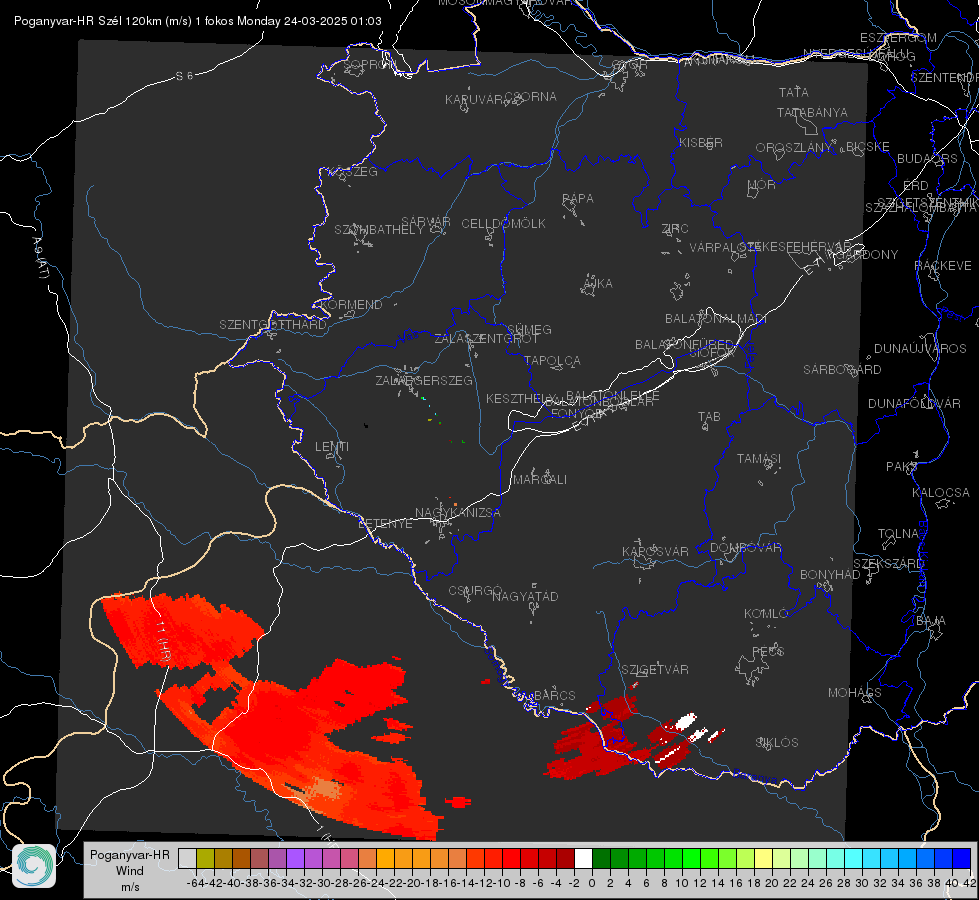Viewport: 979px width, 900px height.
Task: Select the TOLNA label
Action: click(x=898, y=534)
